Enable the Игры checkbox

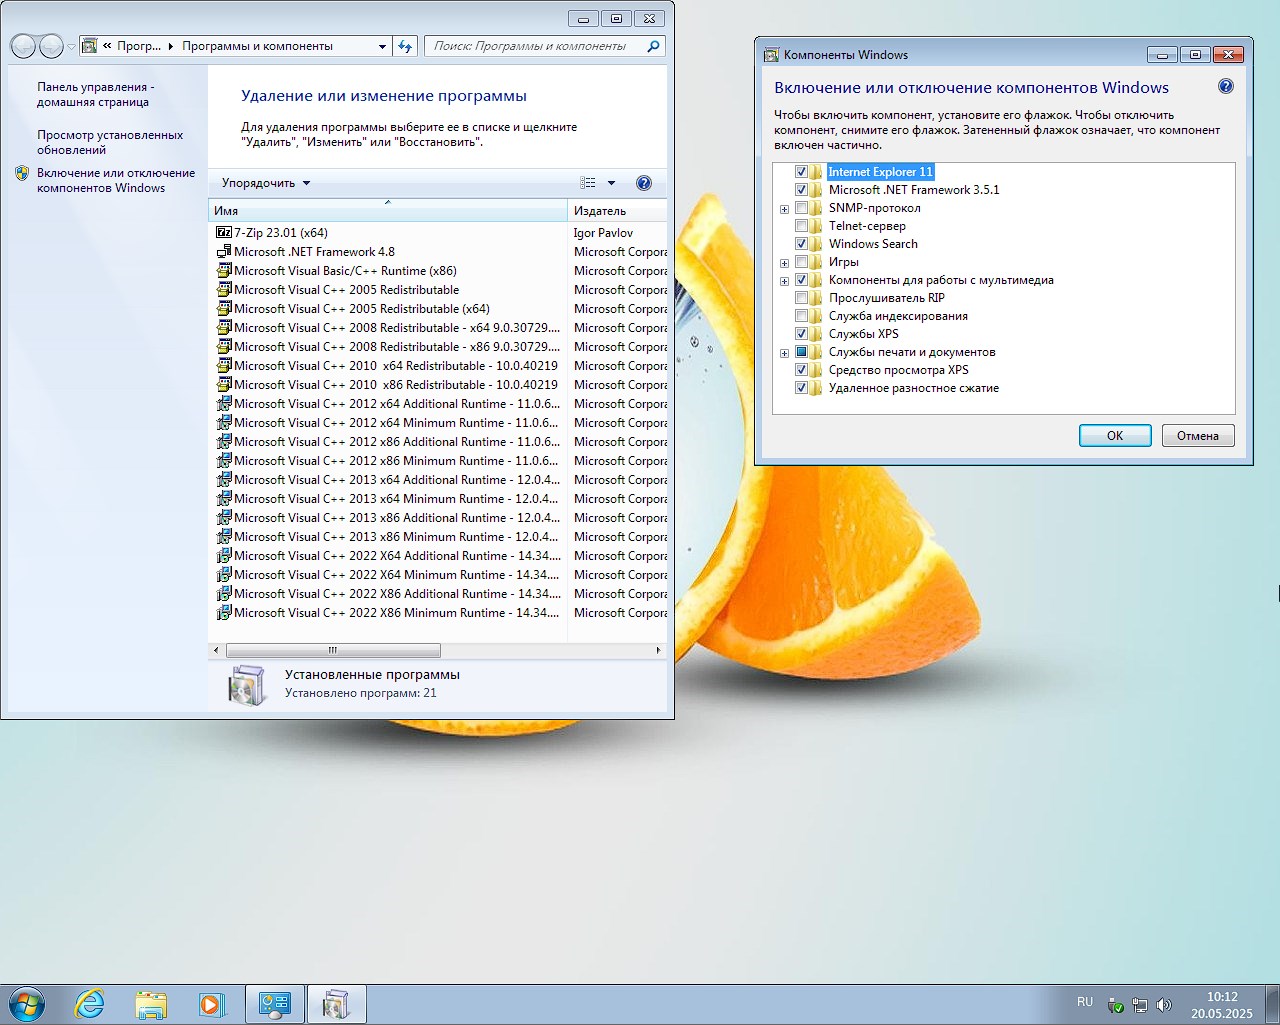(x=801, y=262)
